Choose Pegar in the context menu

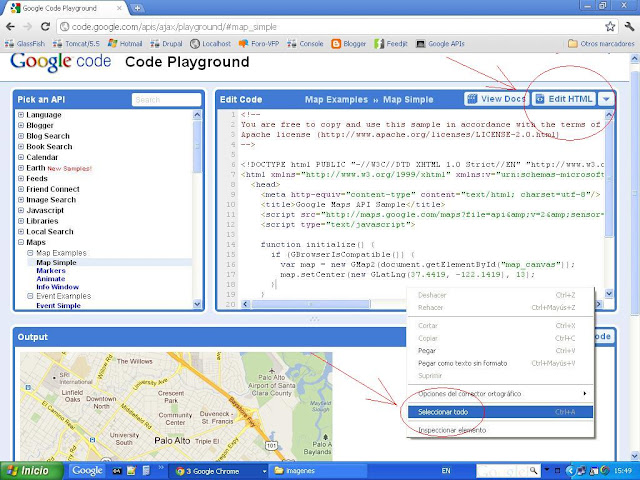pos(500,351)
